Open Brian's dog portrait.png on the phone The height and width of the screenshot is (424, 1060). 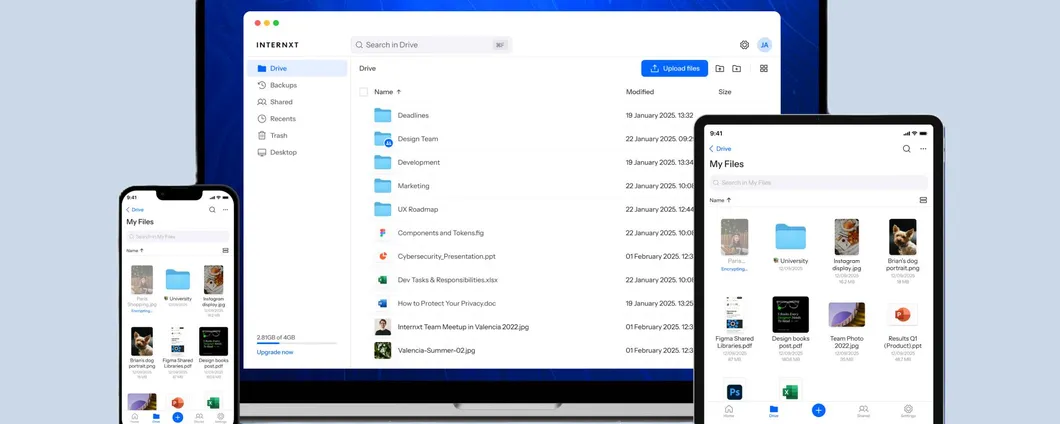(142, 347)
